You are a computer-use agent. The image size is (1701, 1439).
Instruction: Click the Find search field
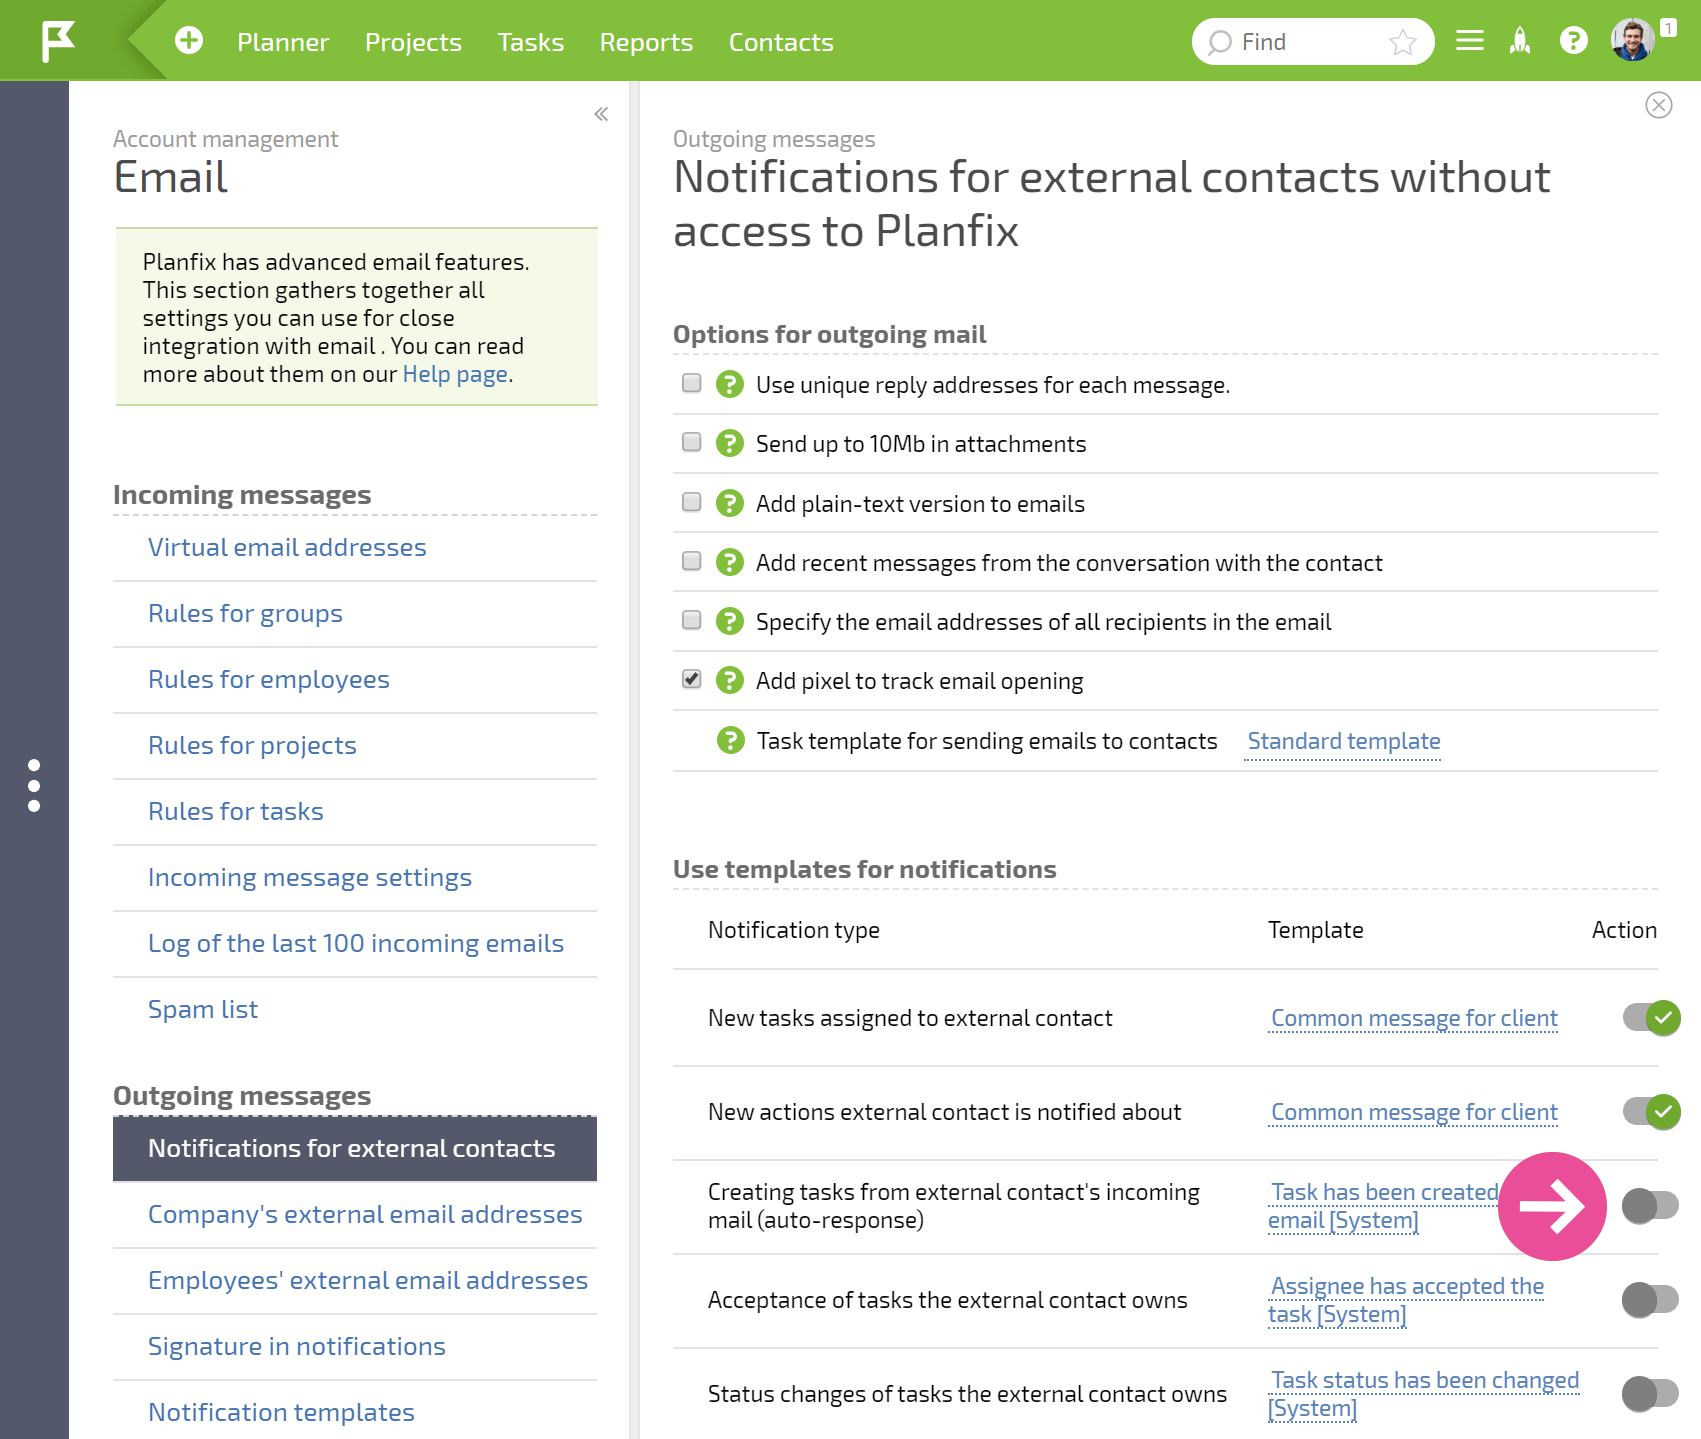click(x=1312, y=42)
